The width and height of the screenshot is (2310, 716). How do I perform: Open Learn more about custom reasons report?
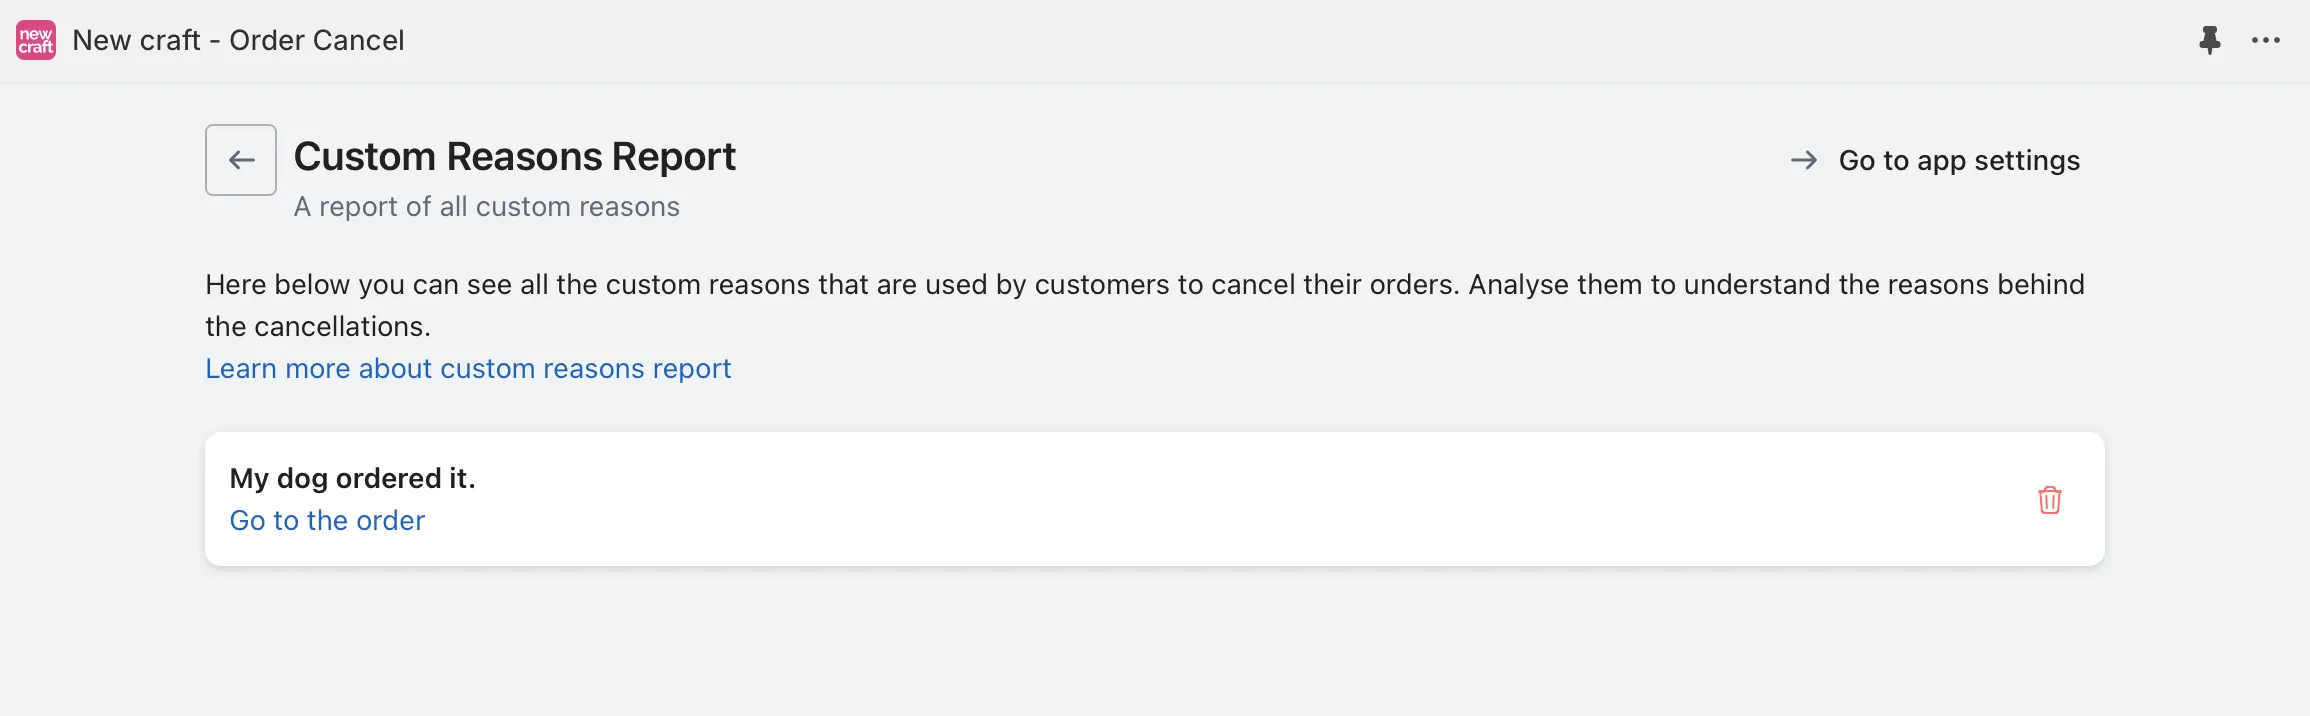[x=468, y=369]
